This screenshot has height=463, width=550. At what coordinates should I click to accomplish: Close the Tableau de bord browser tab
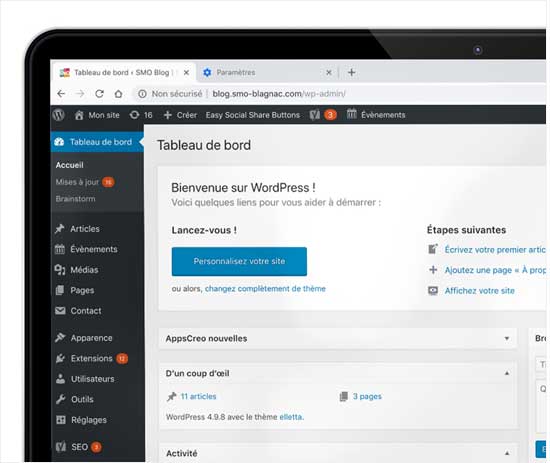(x=186, y=73)
